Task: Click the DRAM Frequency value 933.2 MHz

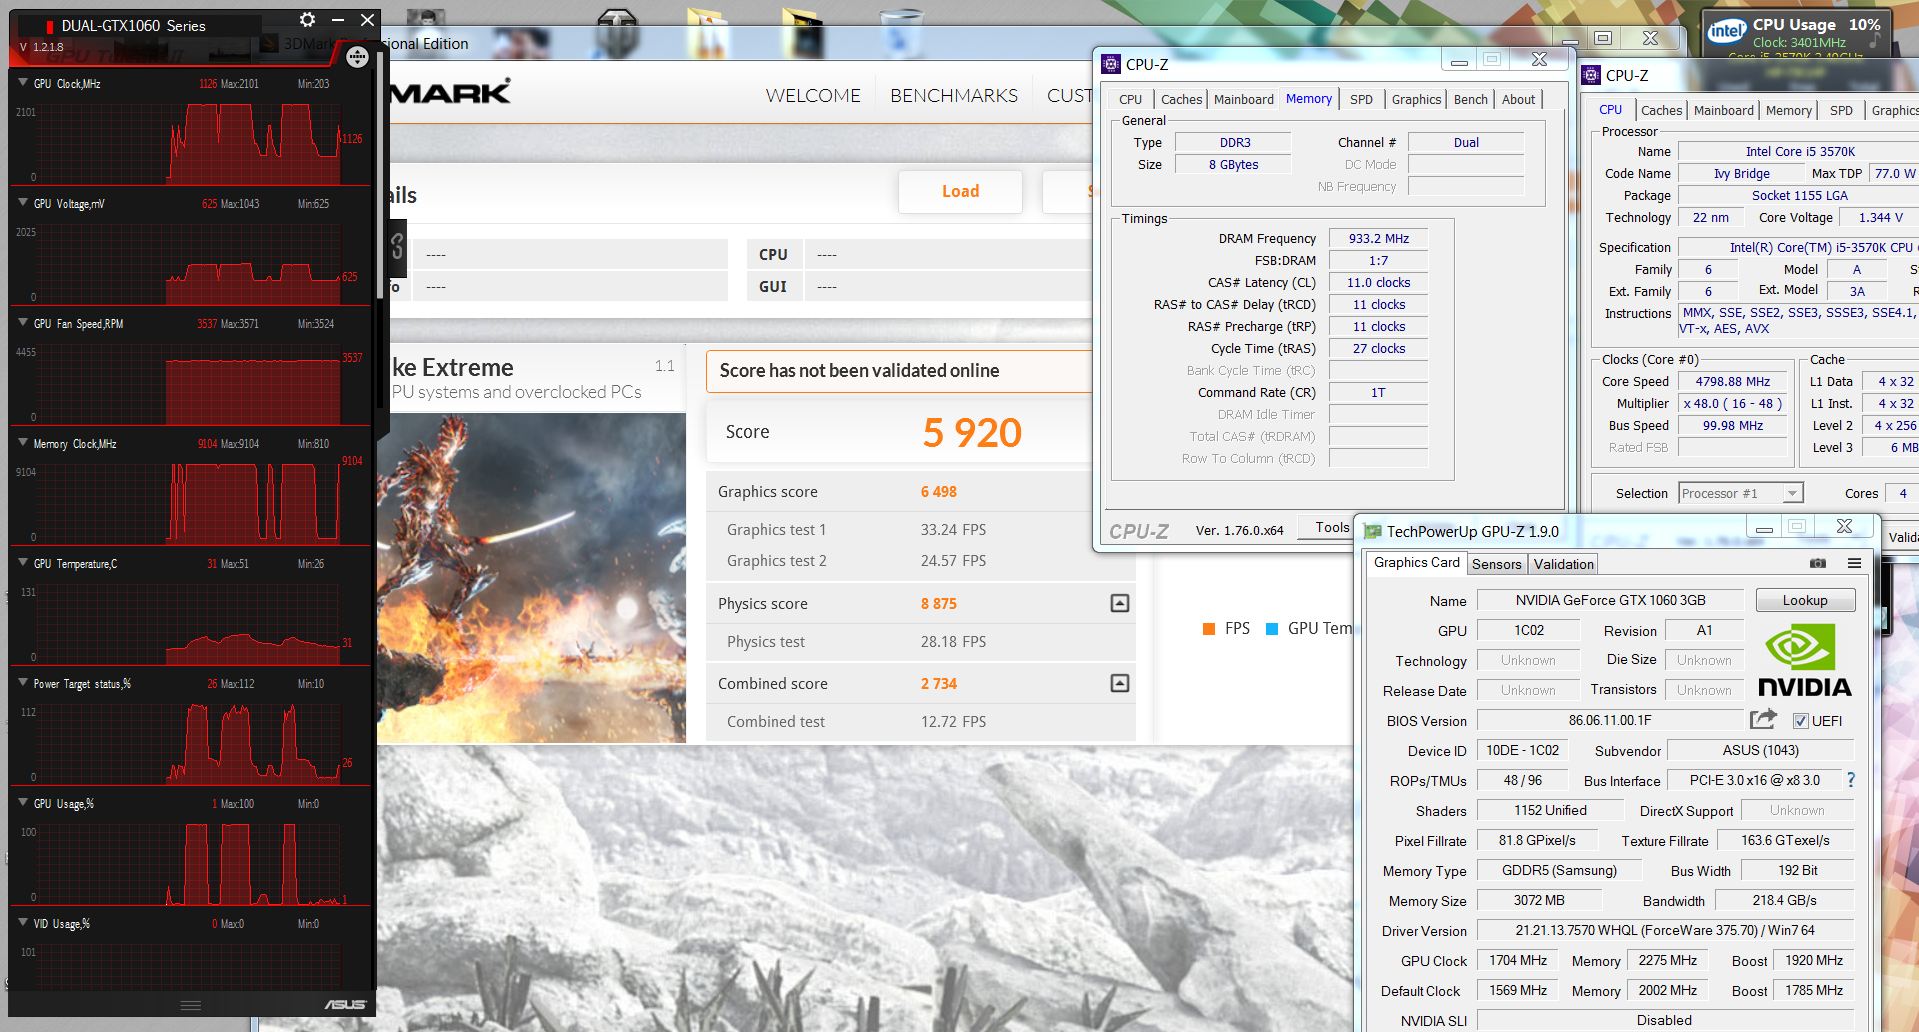Action: [x=1379, y=239]
